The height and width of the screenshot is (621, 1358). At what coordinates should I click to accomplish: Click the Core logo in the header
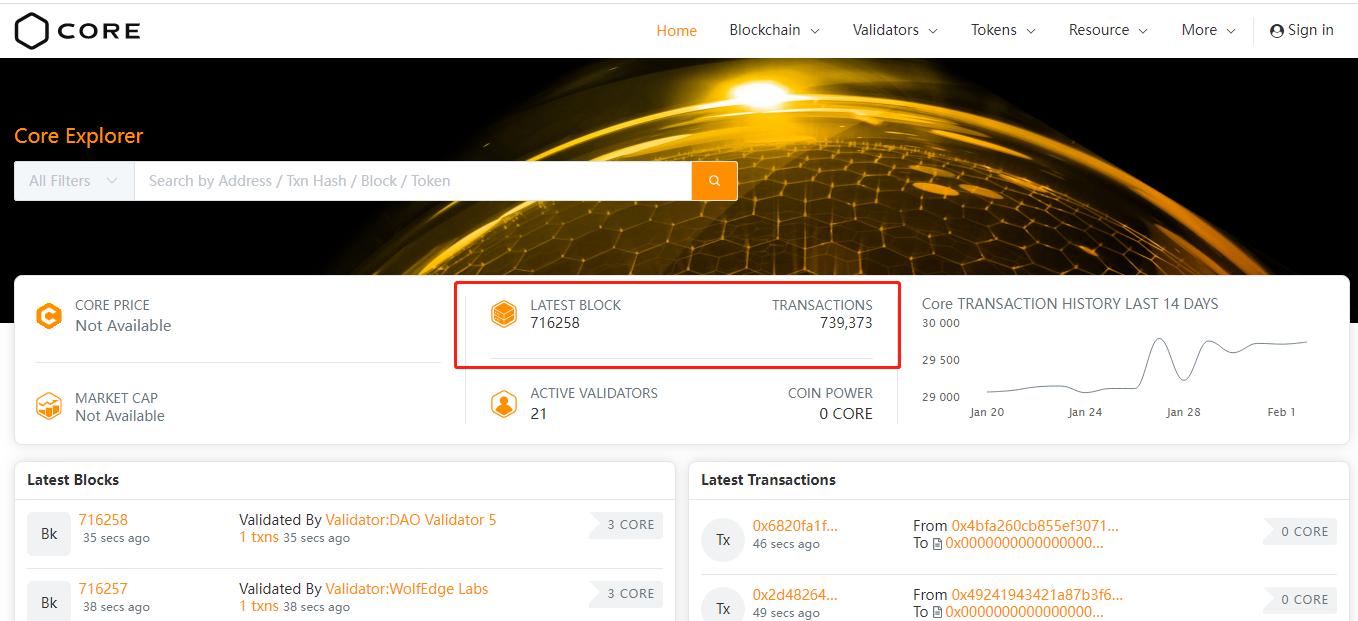point(75,30)
